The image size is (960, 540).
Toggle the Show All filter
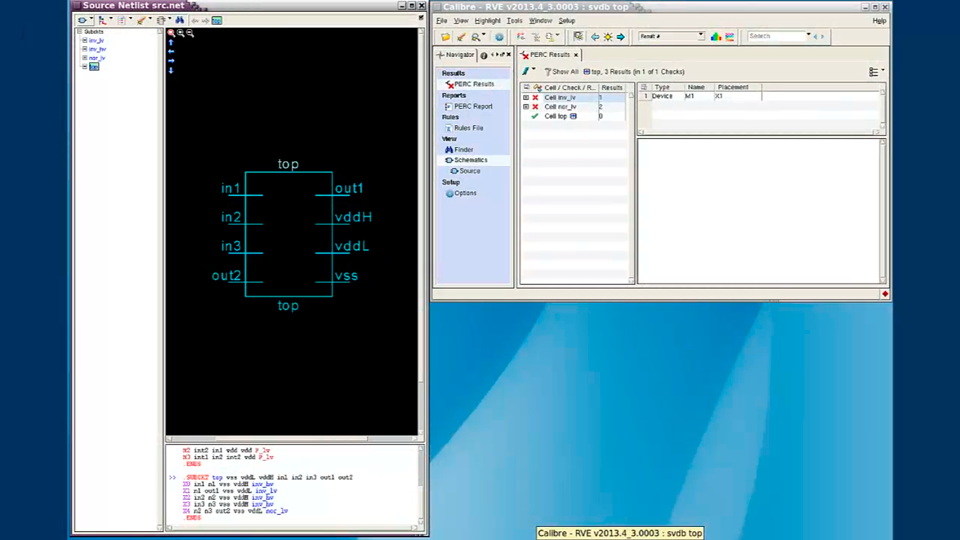[x=561, y=72]
